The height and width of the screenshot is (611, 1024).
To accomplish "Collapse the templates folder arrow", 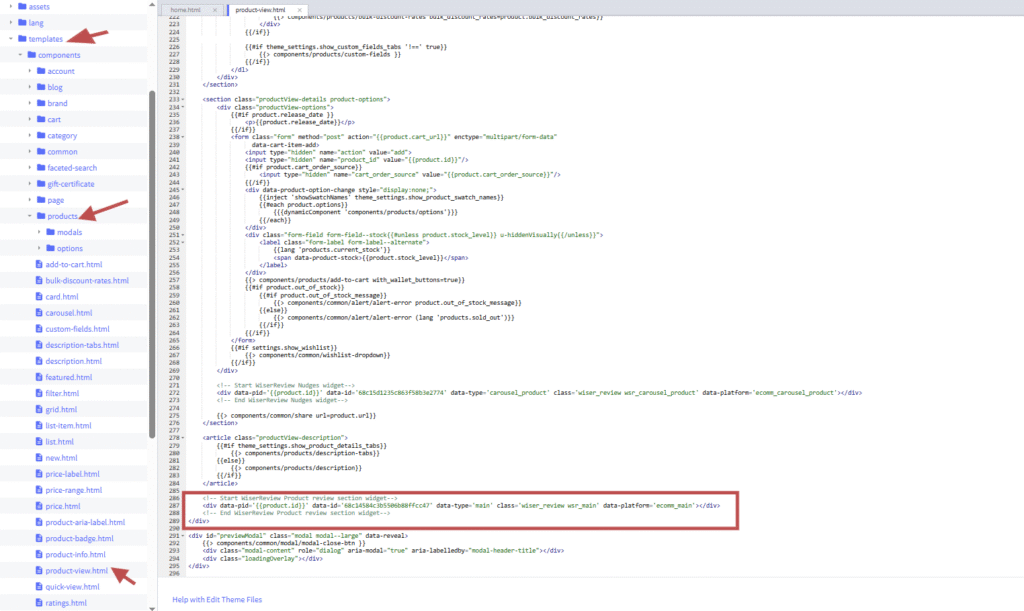I will [x=10, y=38].
